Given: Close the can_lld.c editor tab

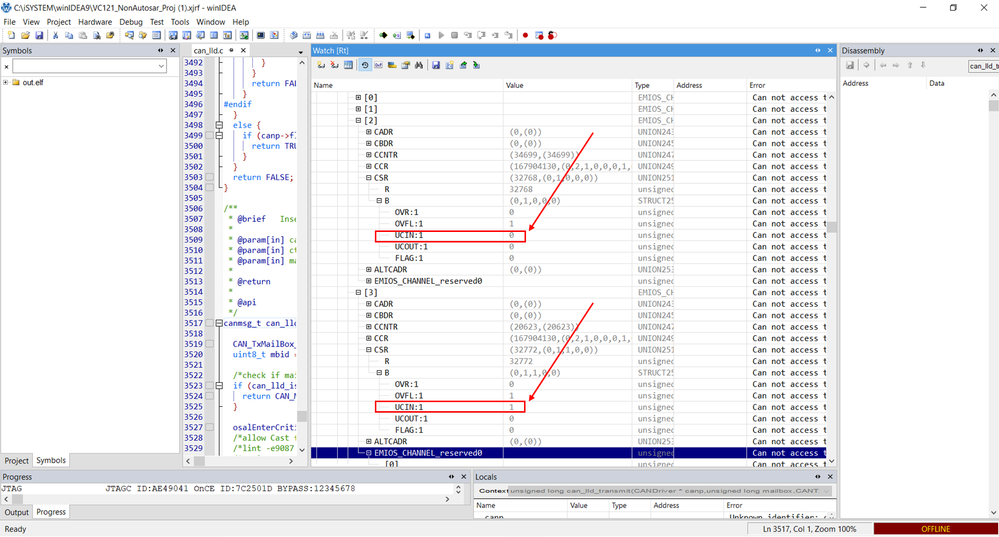Looking at the screenshot, I should [244, 50].
